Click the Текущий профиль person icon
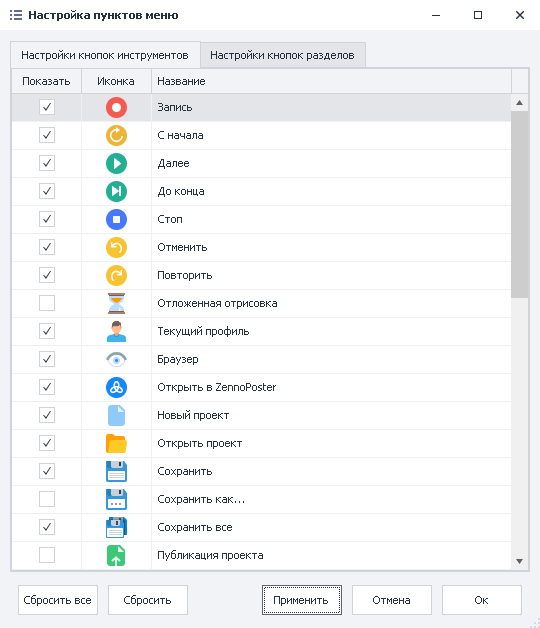 pos(116,331)
